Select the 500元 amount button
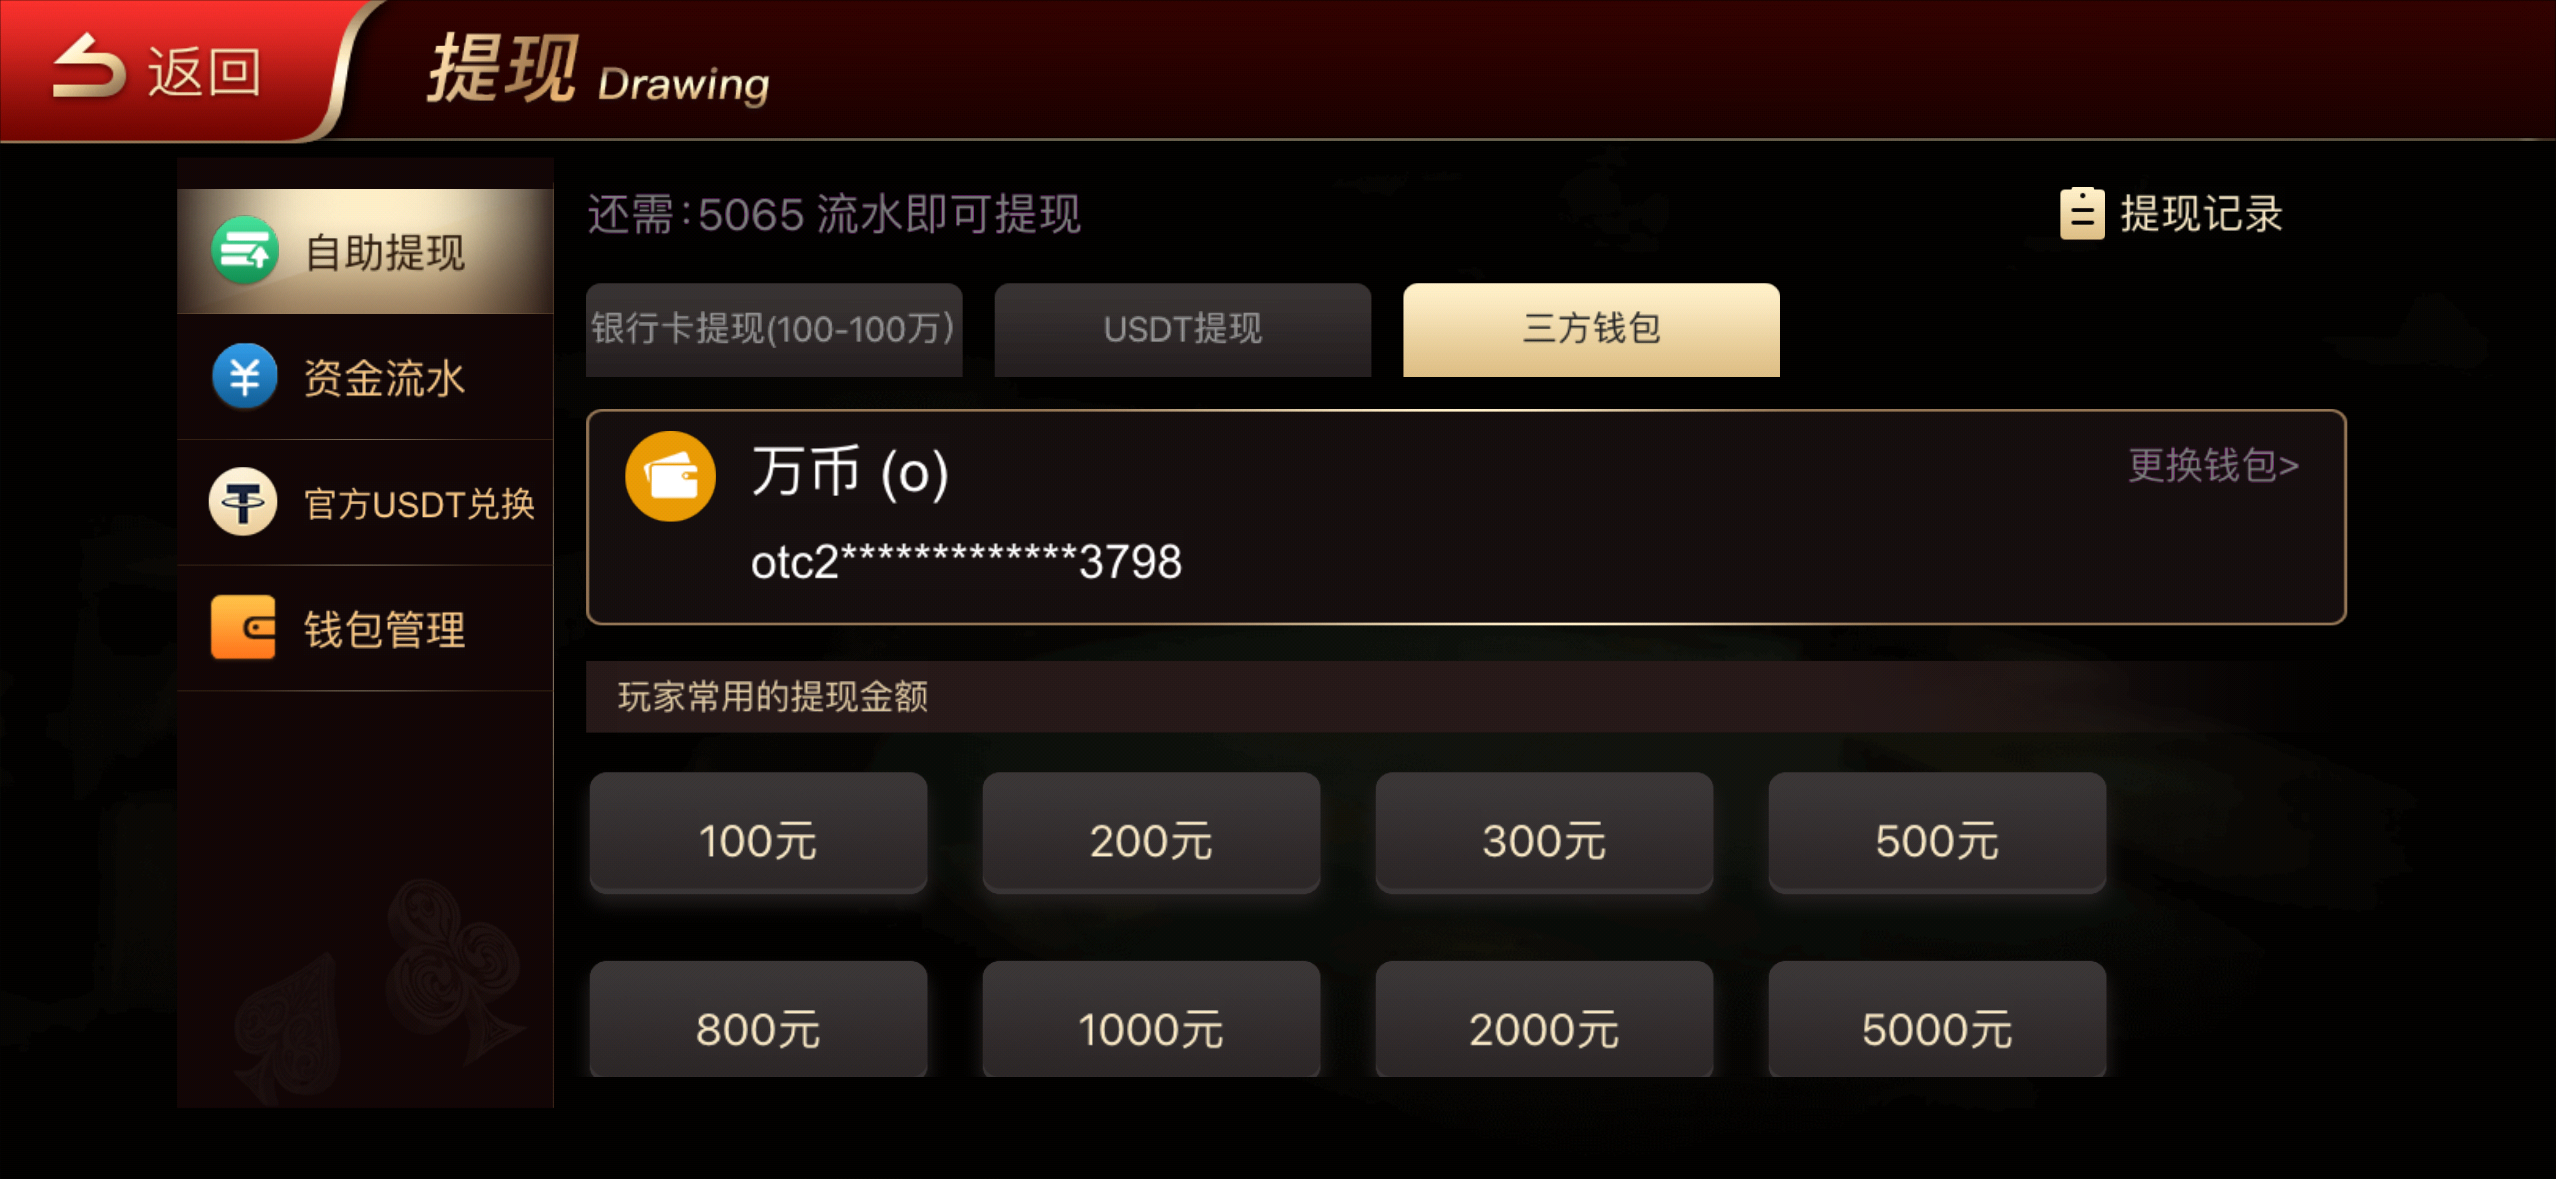The image size is (2556, 1179). point(1937,833)
